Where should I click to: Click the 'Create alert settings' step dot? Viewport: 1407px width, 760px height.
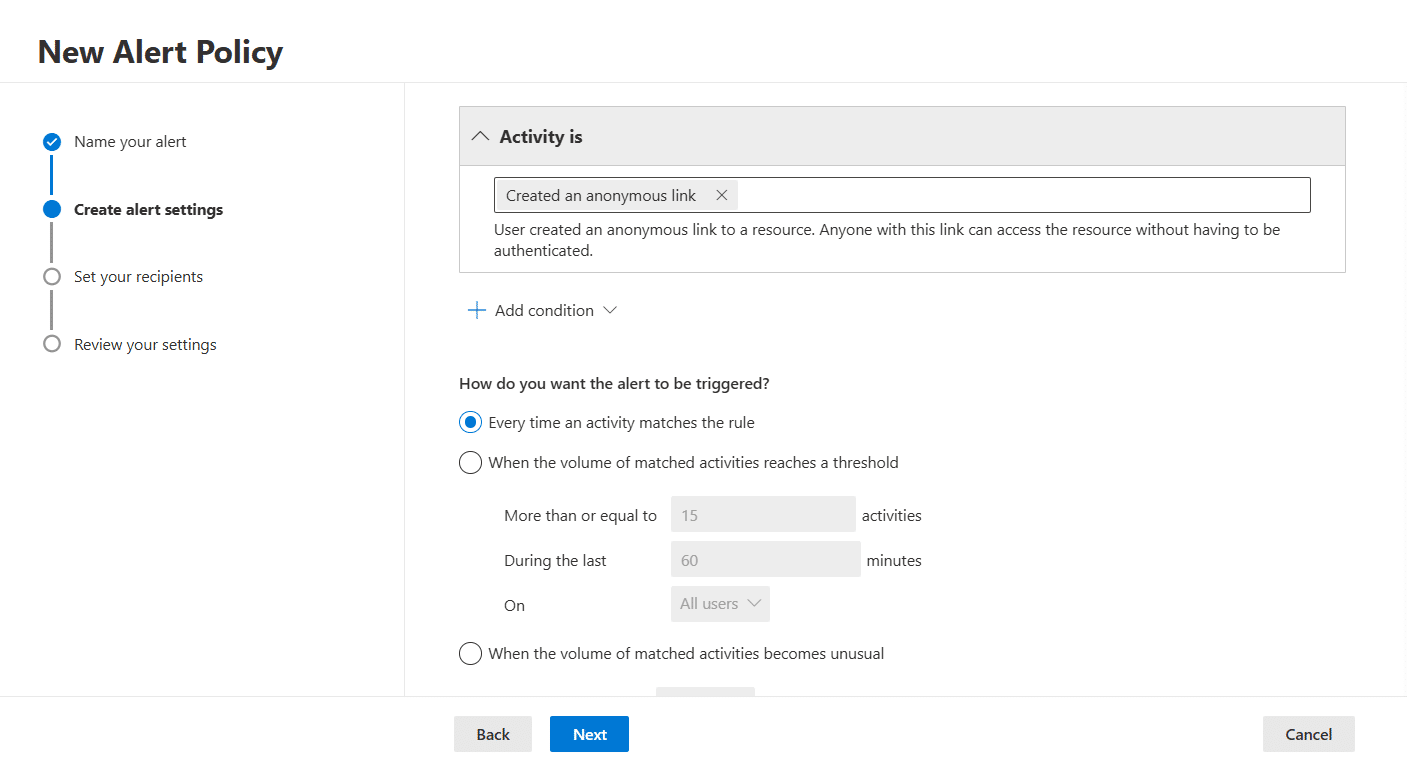click(52, 209)
